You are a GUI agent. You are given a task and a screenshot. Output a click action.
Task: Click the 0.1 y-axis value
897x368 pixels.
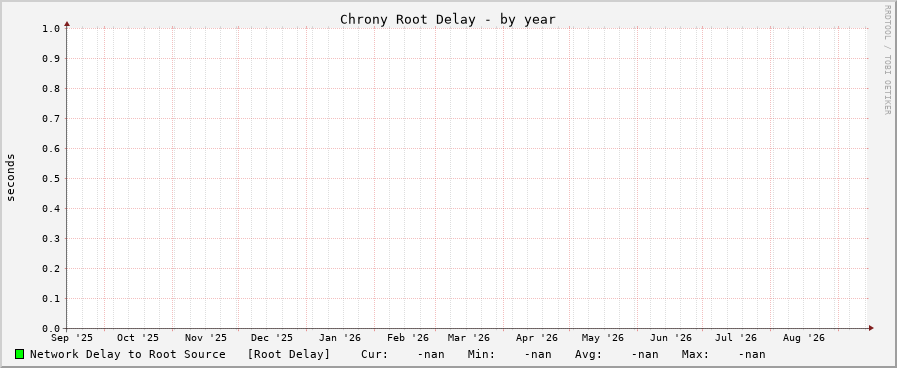click(x=51, y=299)
